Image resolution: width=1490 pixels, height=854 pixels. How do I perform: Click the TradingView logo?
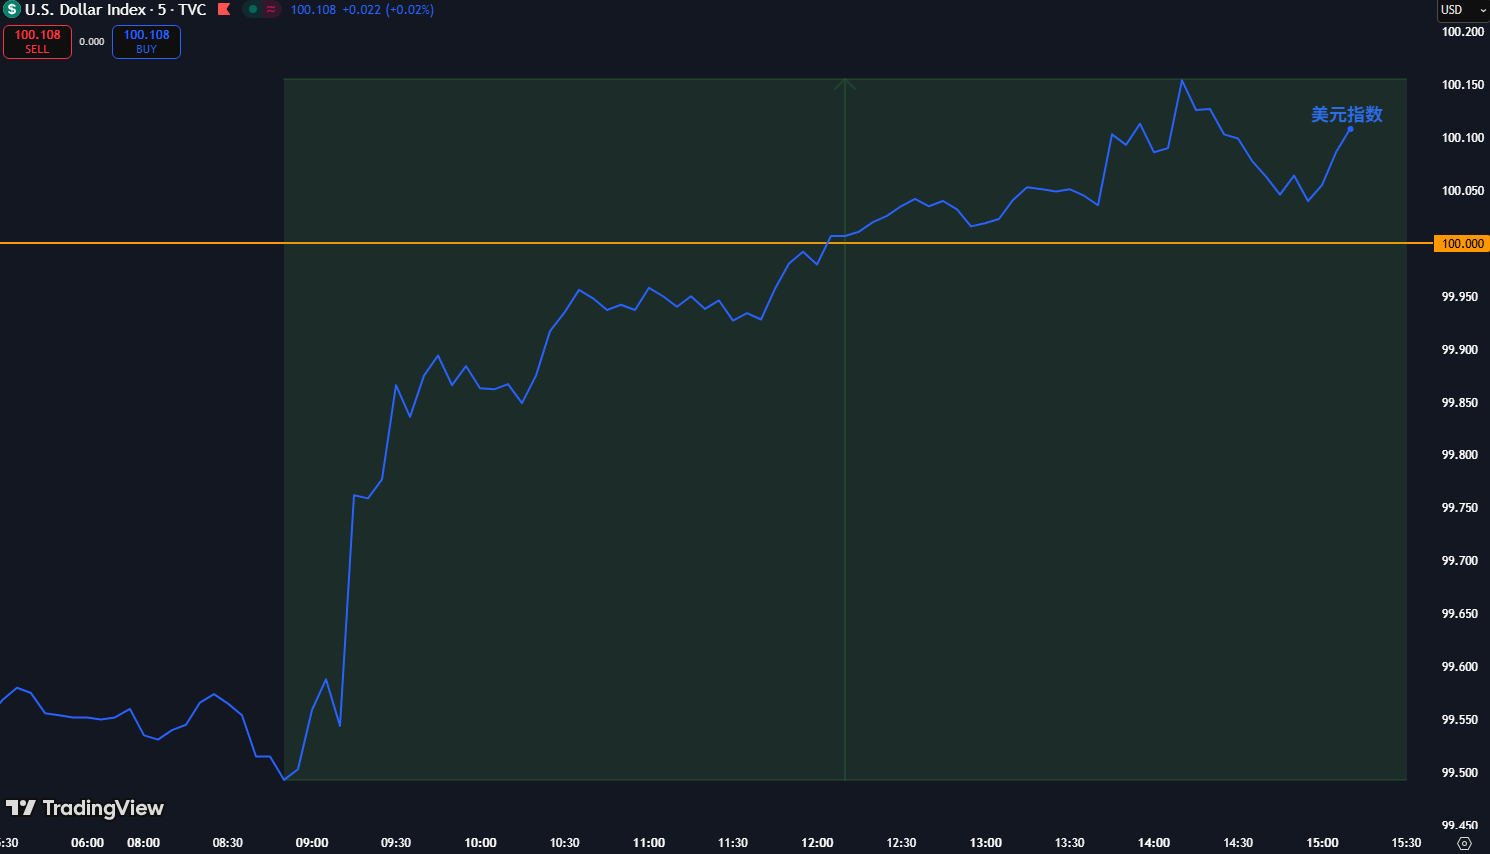[85, 808]
